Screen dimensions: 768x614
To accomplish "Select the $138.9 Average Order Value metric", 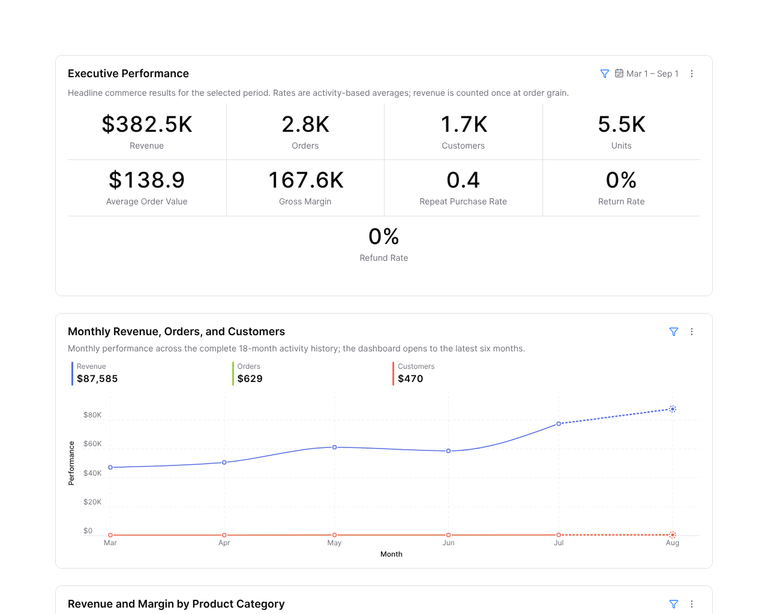I will click(146, 188).
